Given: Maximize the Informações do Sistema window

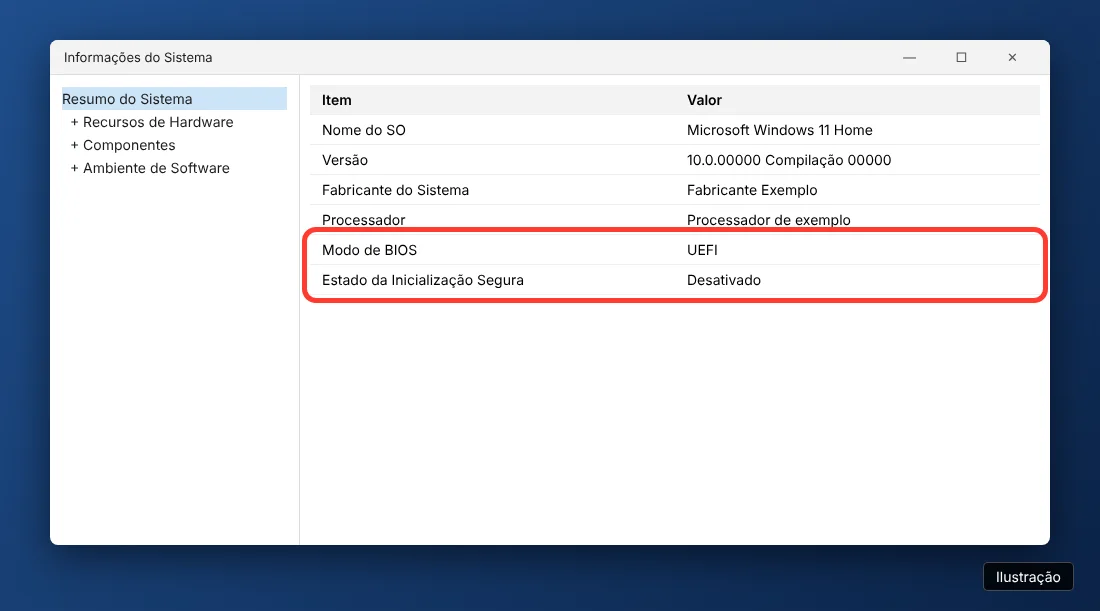Looking at the screenshot, I should 961,58.
